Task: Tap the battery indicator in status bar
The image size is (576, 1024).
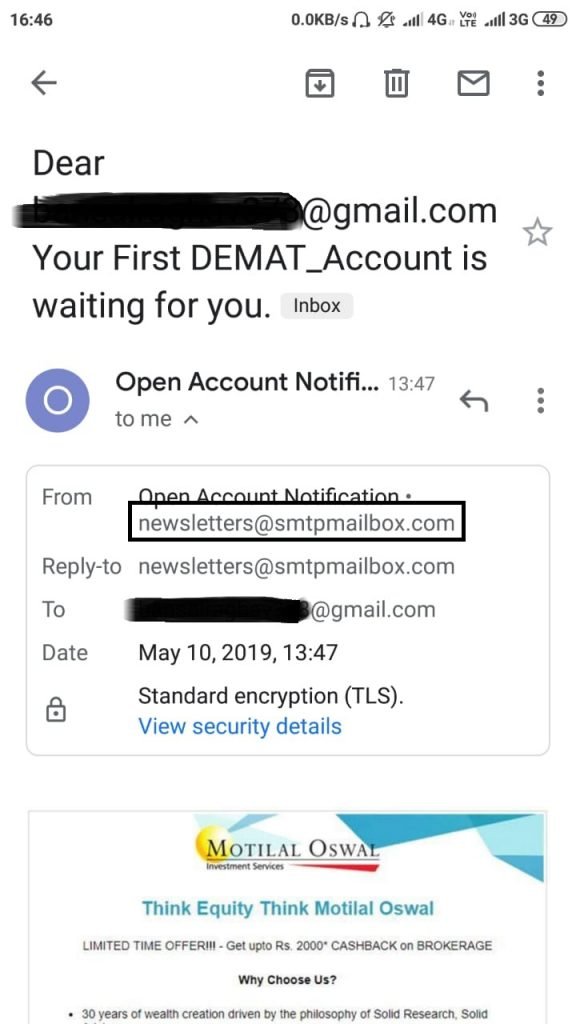Action: (x=550, y=20)
